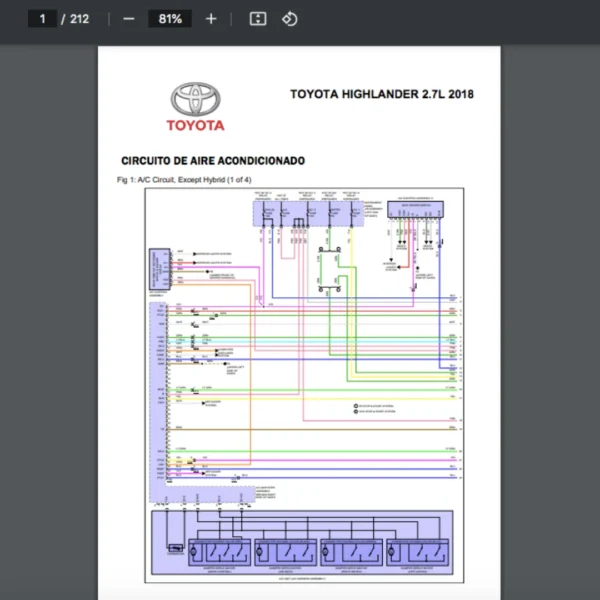Click the top-right connector block in the diagram
The width and height of the screenshot is (600, 600).
[x=414, y=209]
